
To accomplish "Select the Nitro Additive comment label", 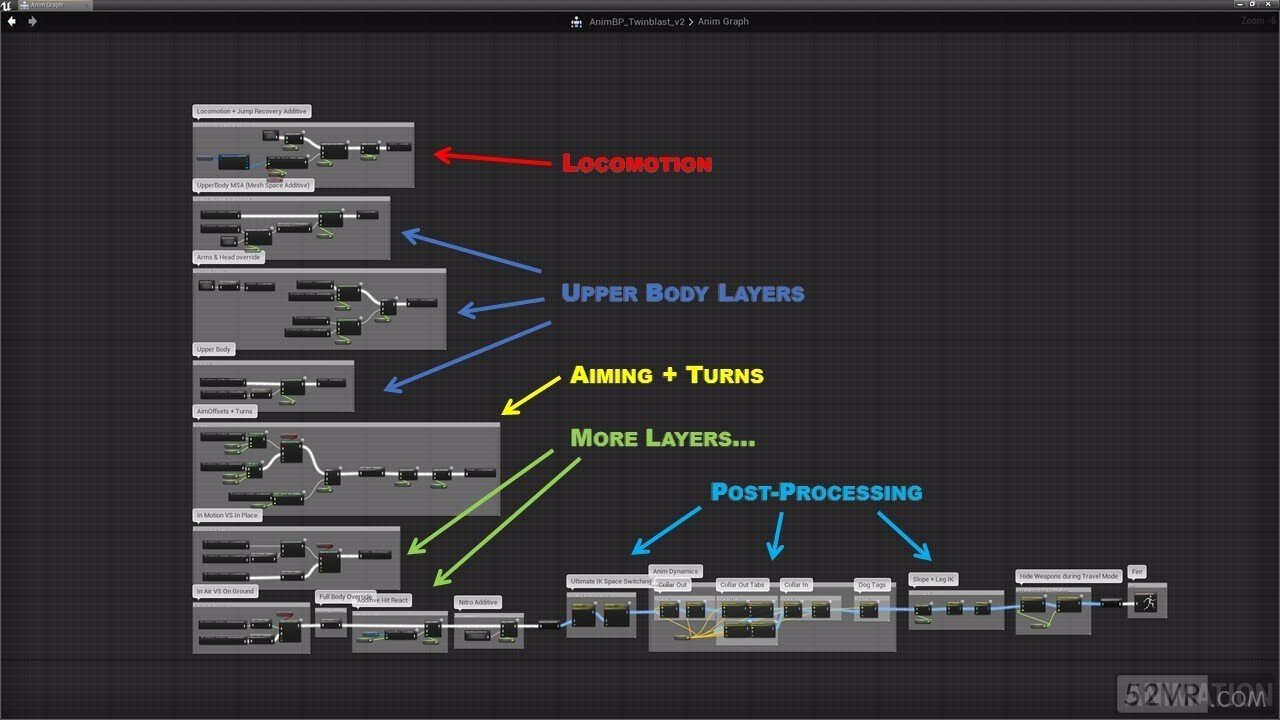I will pos(477,602).
